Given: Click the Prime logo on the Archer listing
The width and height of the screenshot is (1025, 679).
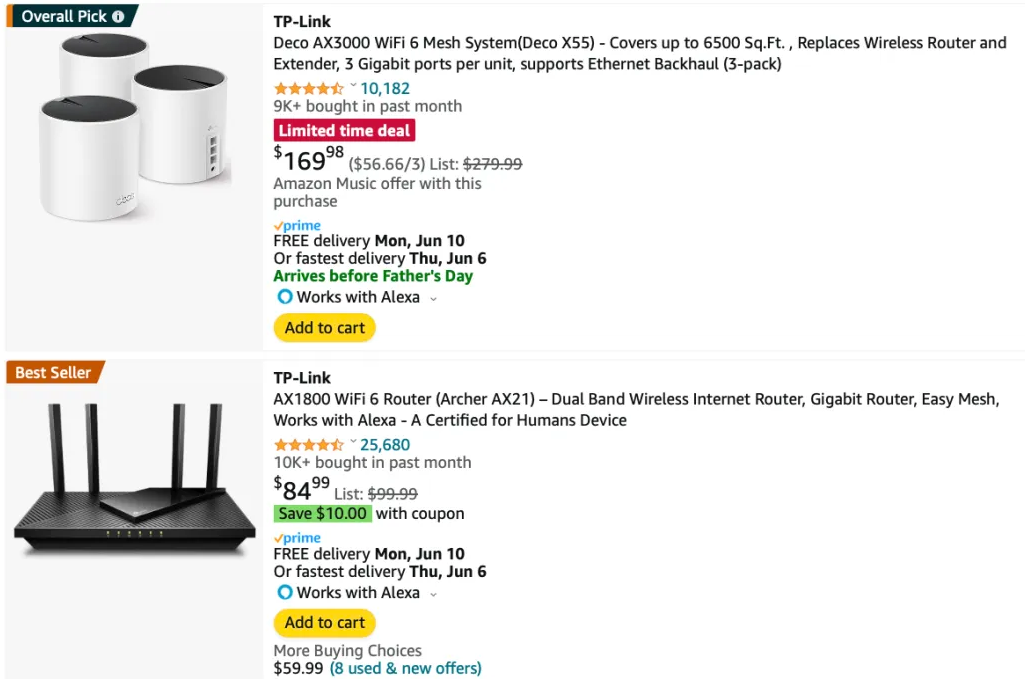Looking at the screenshot, I should pos(297,538).
